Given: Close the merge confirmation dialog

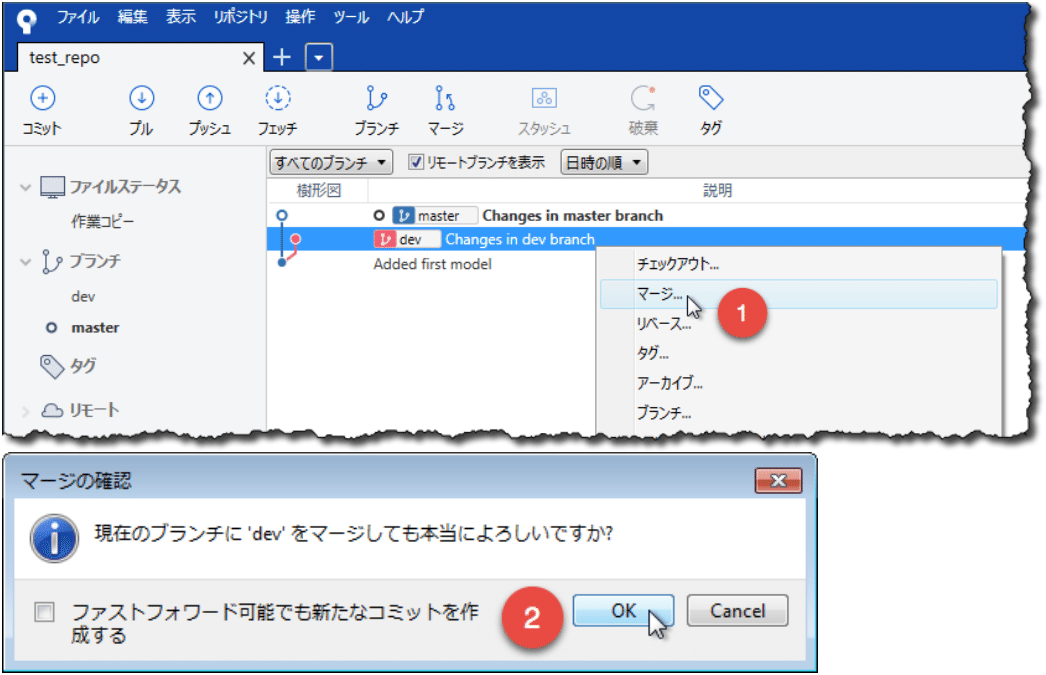Looking at the screenshot, I should click(778, 481).
